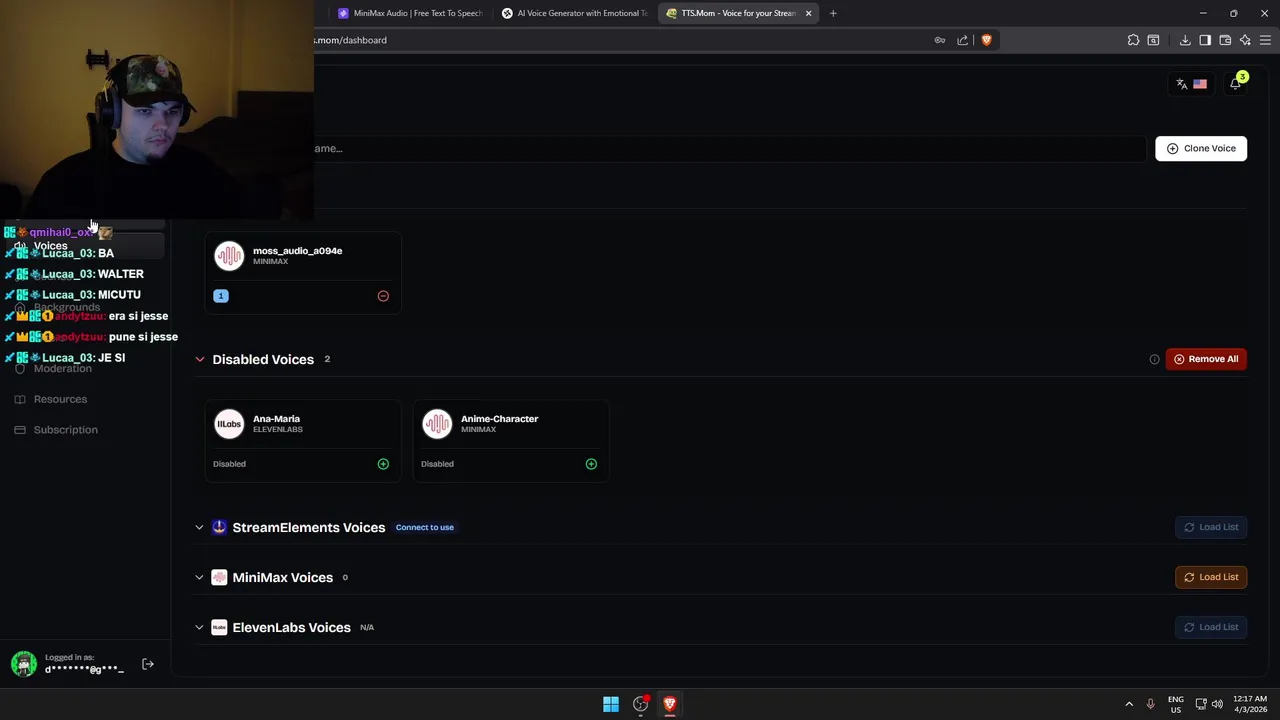Open the browser downloads
1280x720 pixels.
coord(1185,40)
